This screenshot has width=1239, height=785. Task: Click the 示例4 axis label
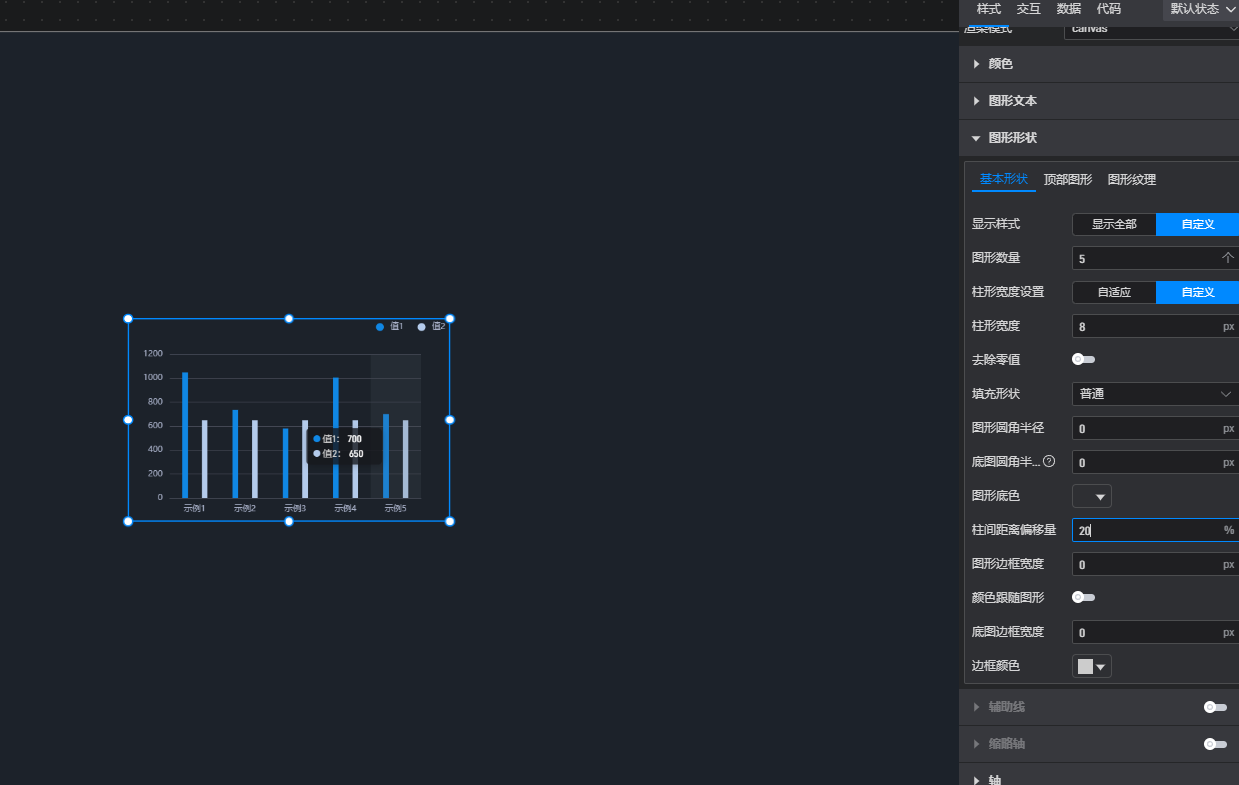pos(346,508)
